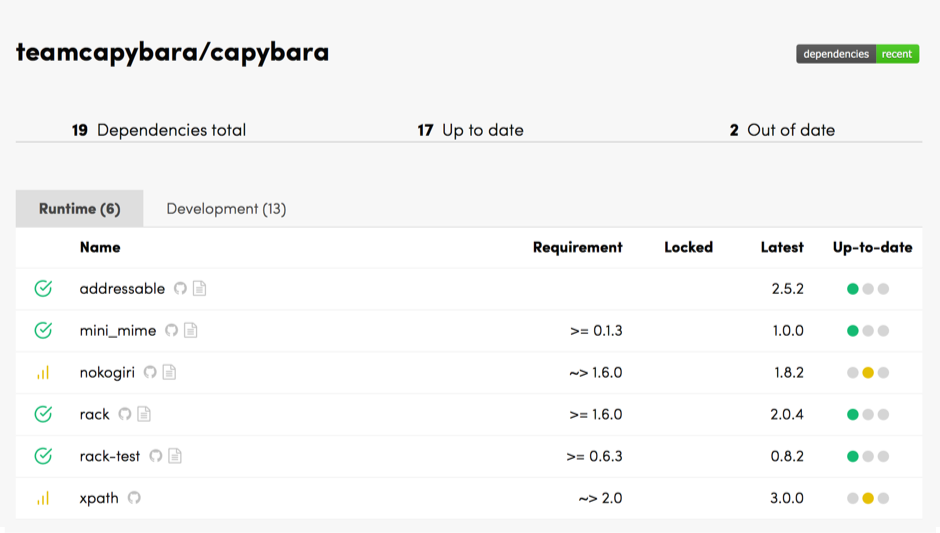
Task: Switch to the Runtime (6) tab
Action: coord(79,209)
